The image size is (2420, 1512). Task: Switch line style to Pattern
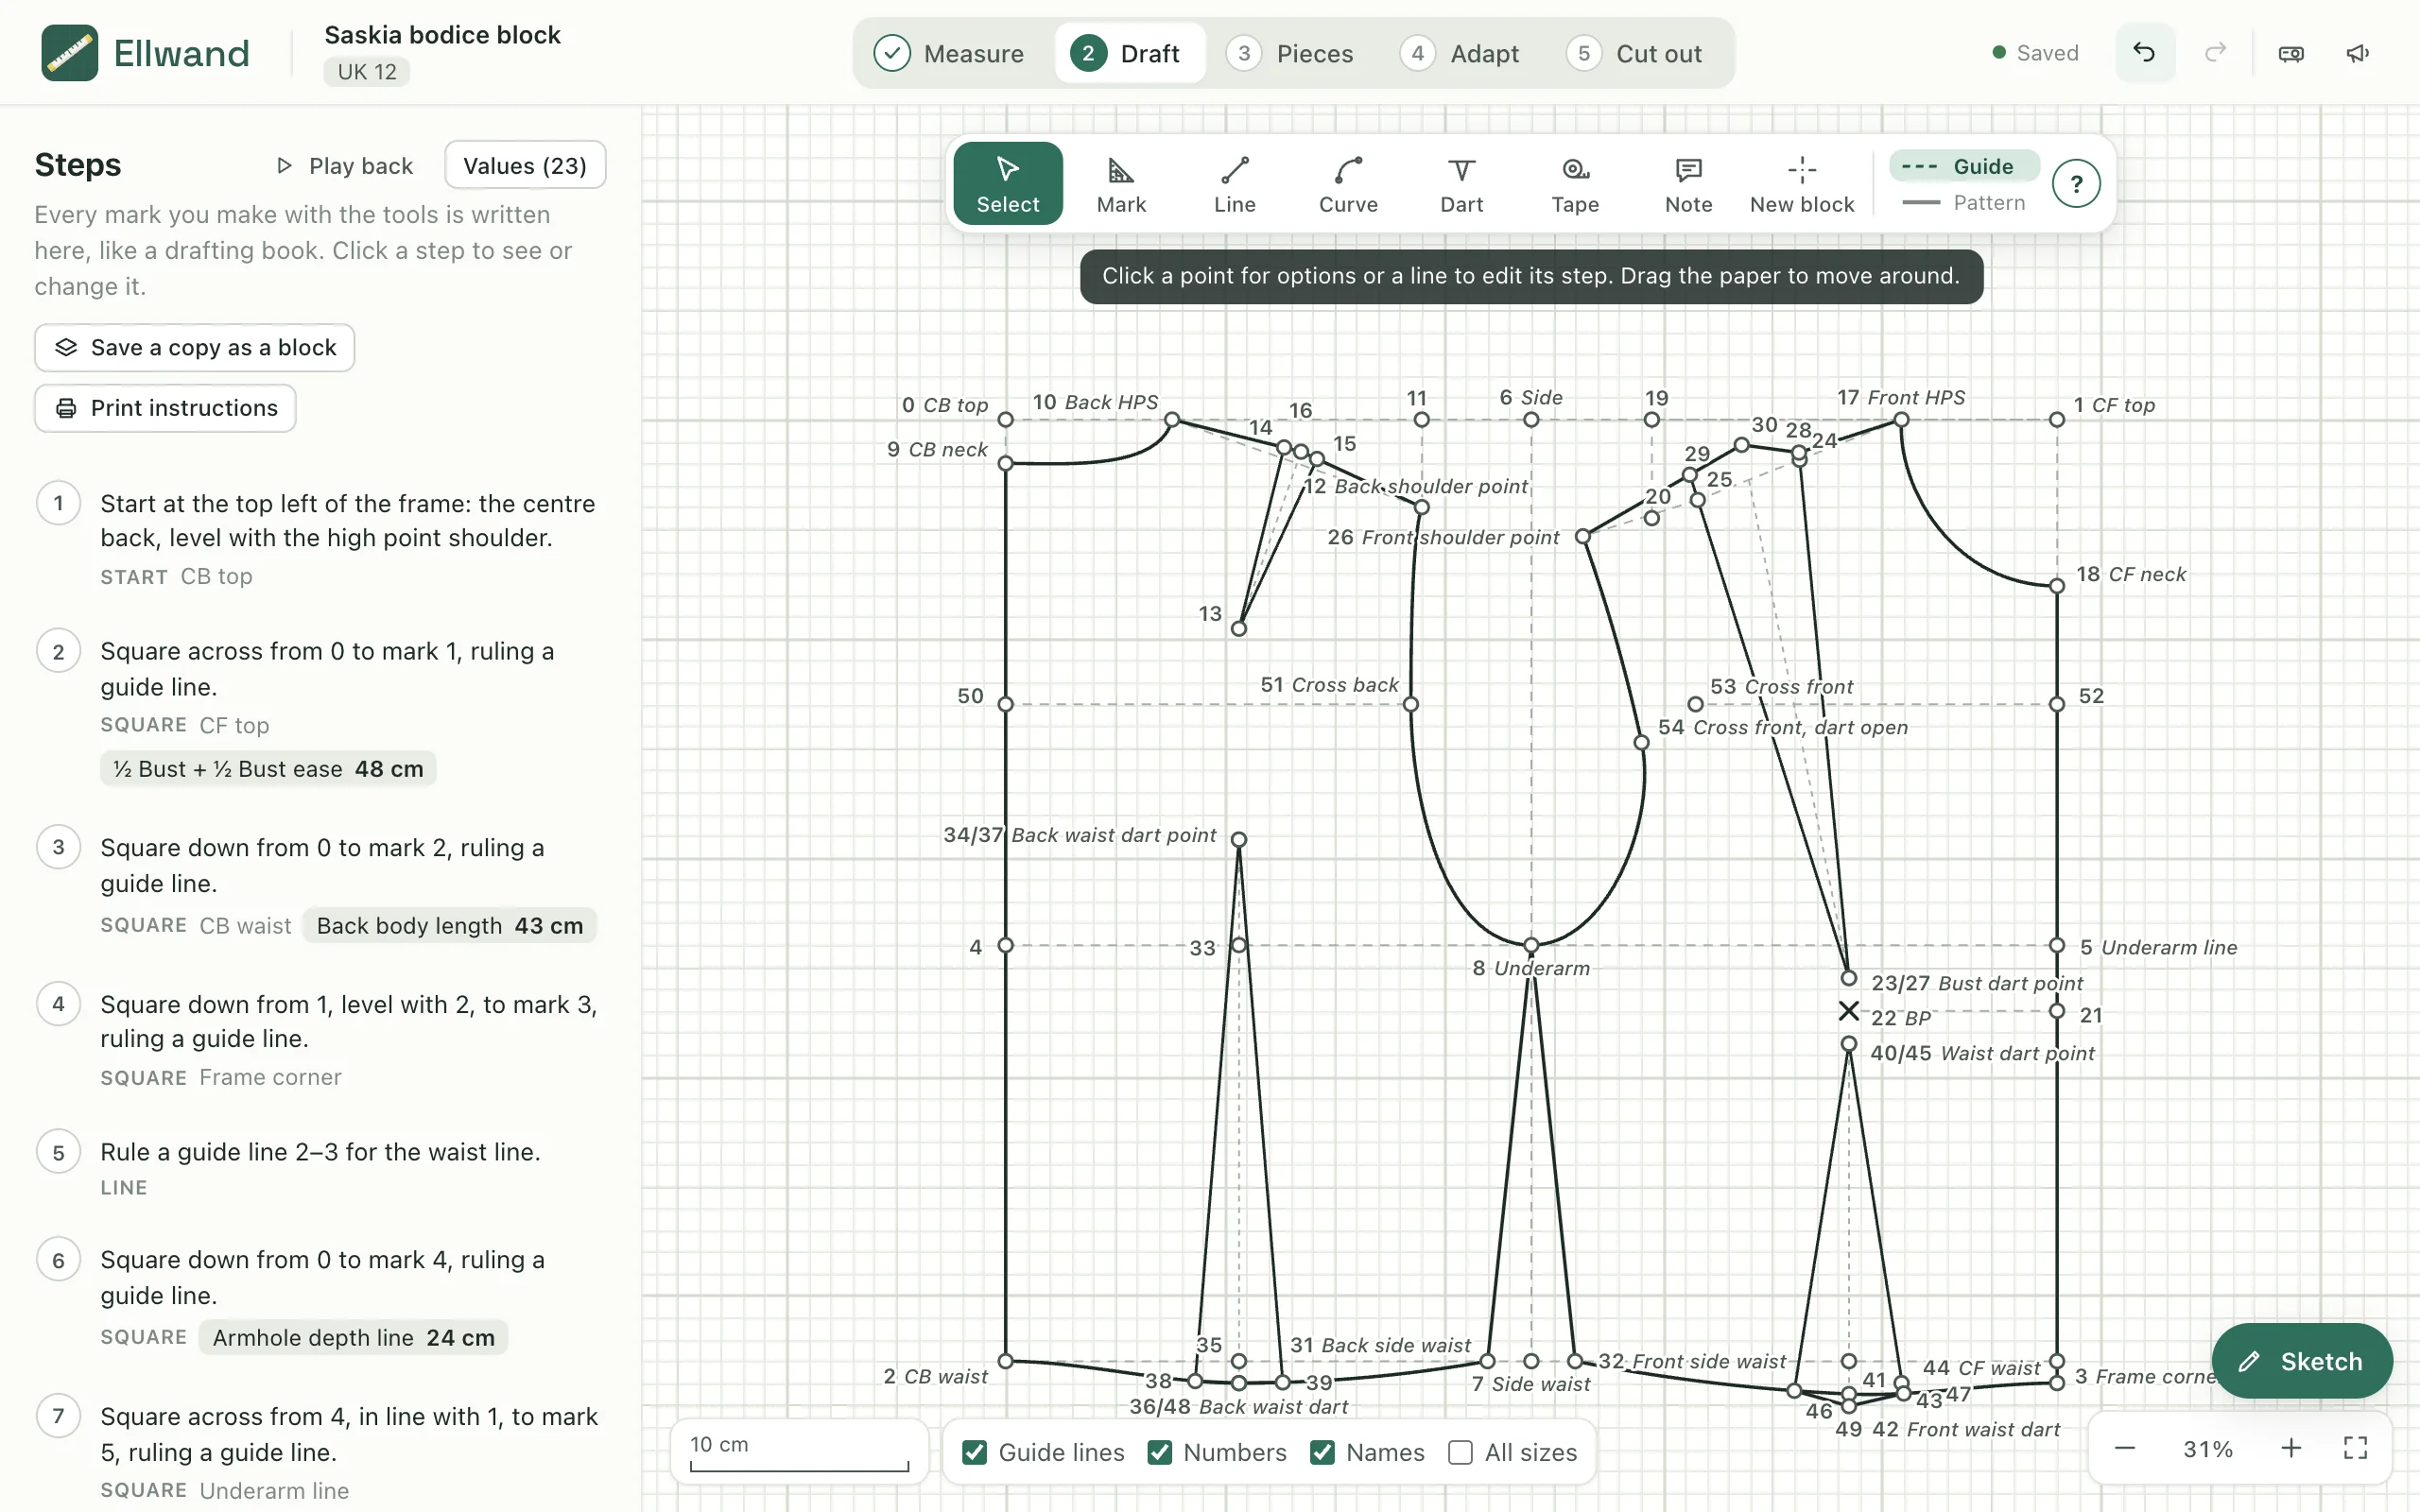coord(1963,203)
